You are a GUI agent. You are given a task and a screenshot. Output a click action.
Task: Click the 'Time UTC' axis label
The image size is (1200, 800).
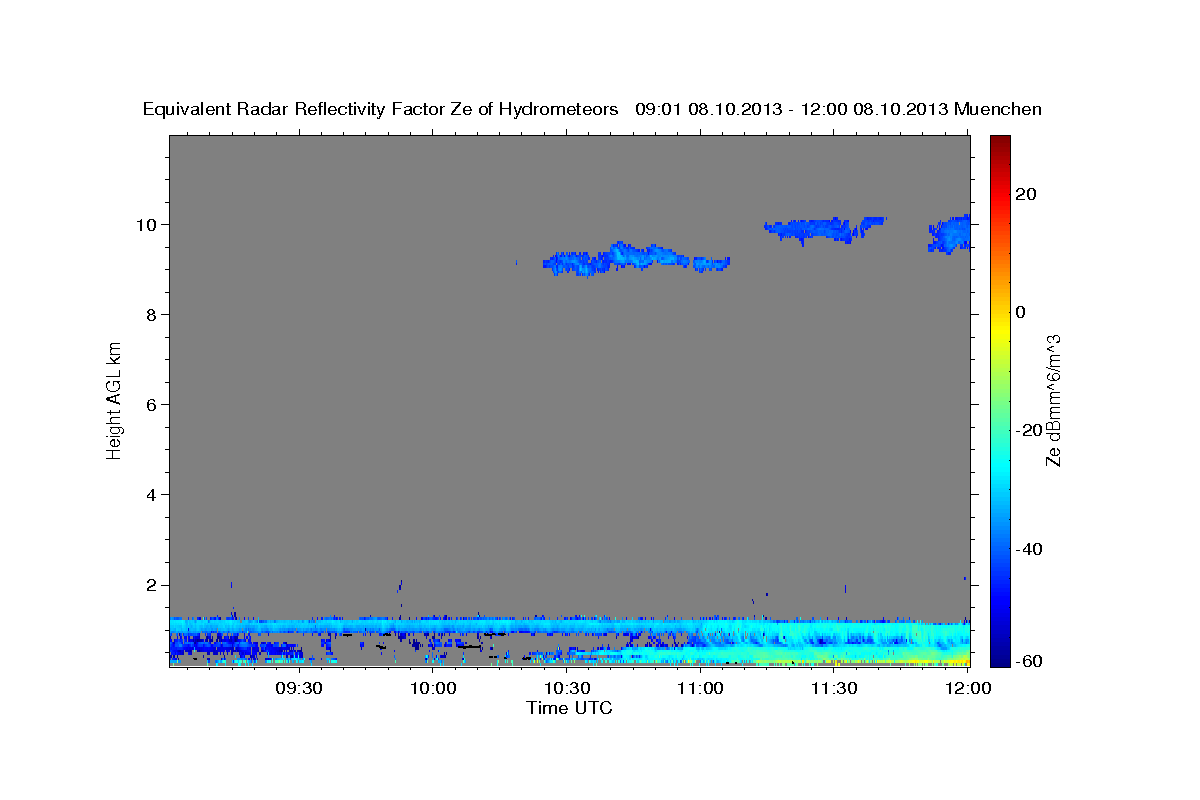pos(569,708)
